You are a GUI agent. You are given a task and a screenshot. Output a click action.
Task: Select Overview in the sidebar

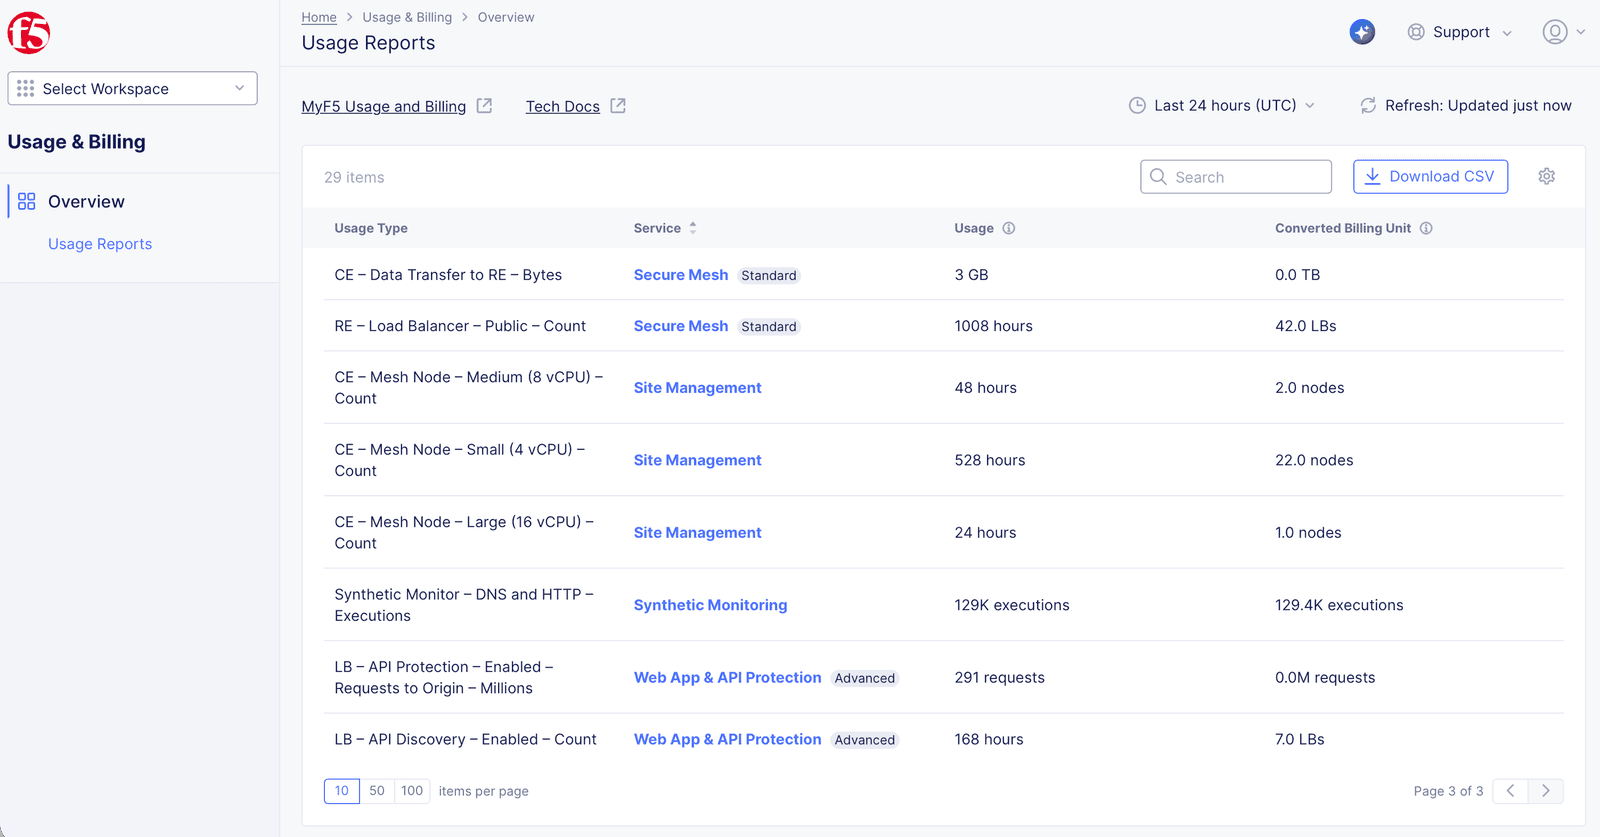click(x=86, y=201)
